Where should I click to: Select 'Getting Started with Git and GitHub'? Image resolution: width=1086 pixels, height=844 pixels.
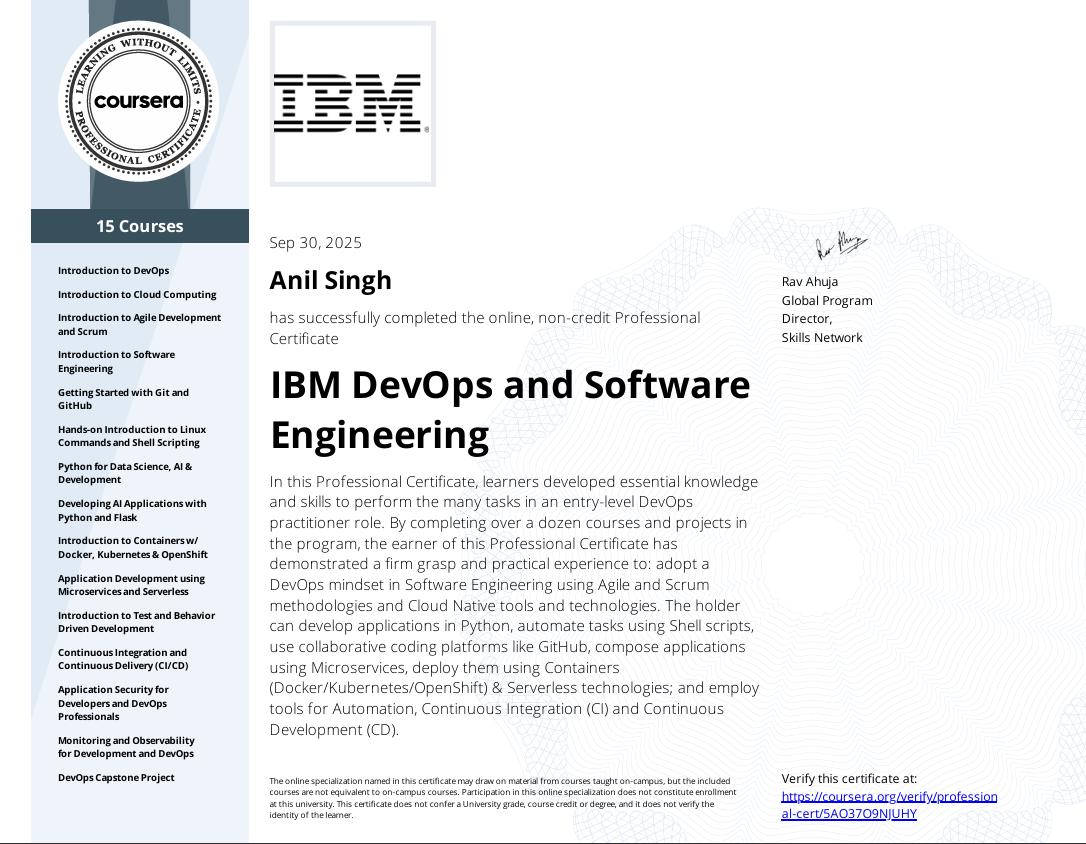[x=122, y=398]
